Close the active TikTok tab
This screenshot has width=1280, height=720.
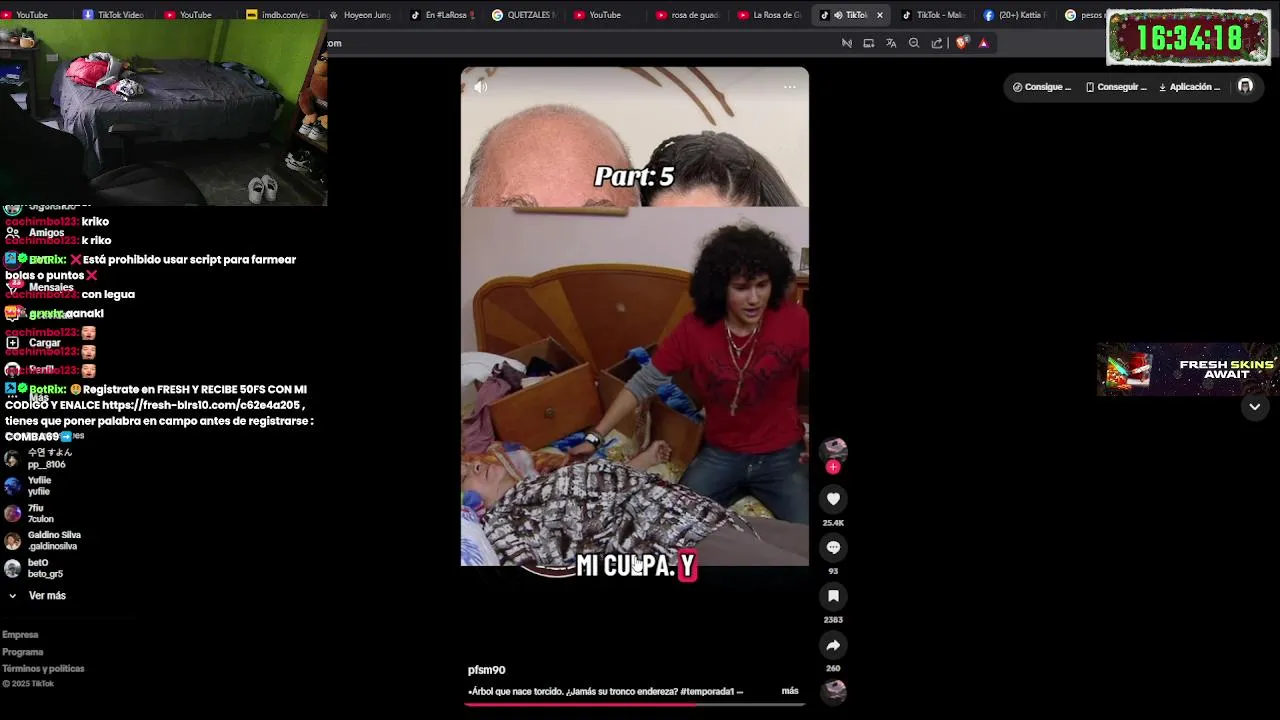click(x=880, y=15)
